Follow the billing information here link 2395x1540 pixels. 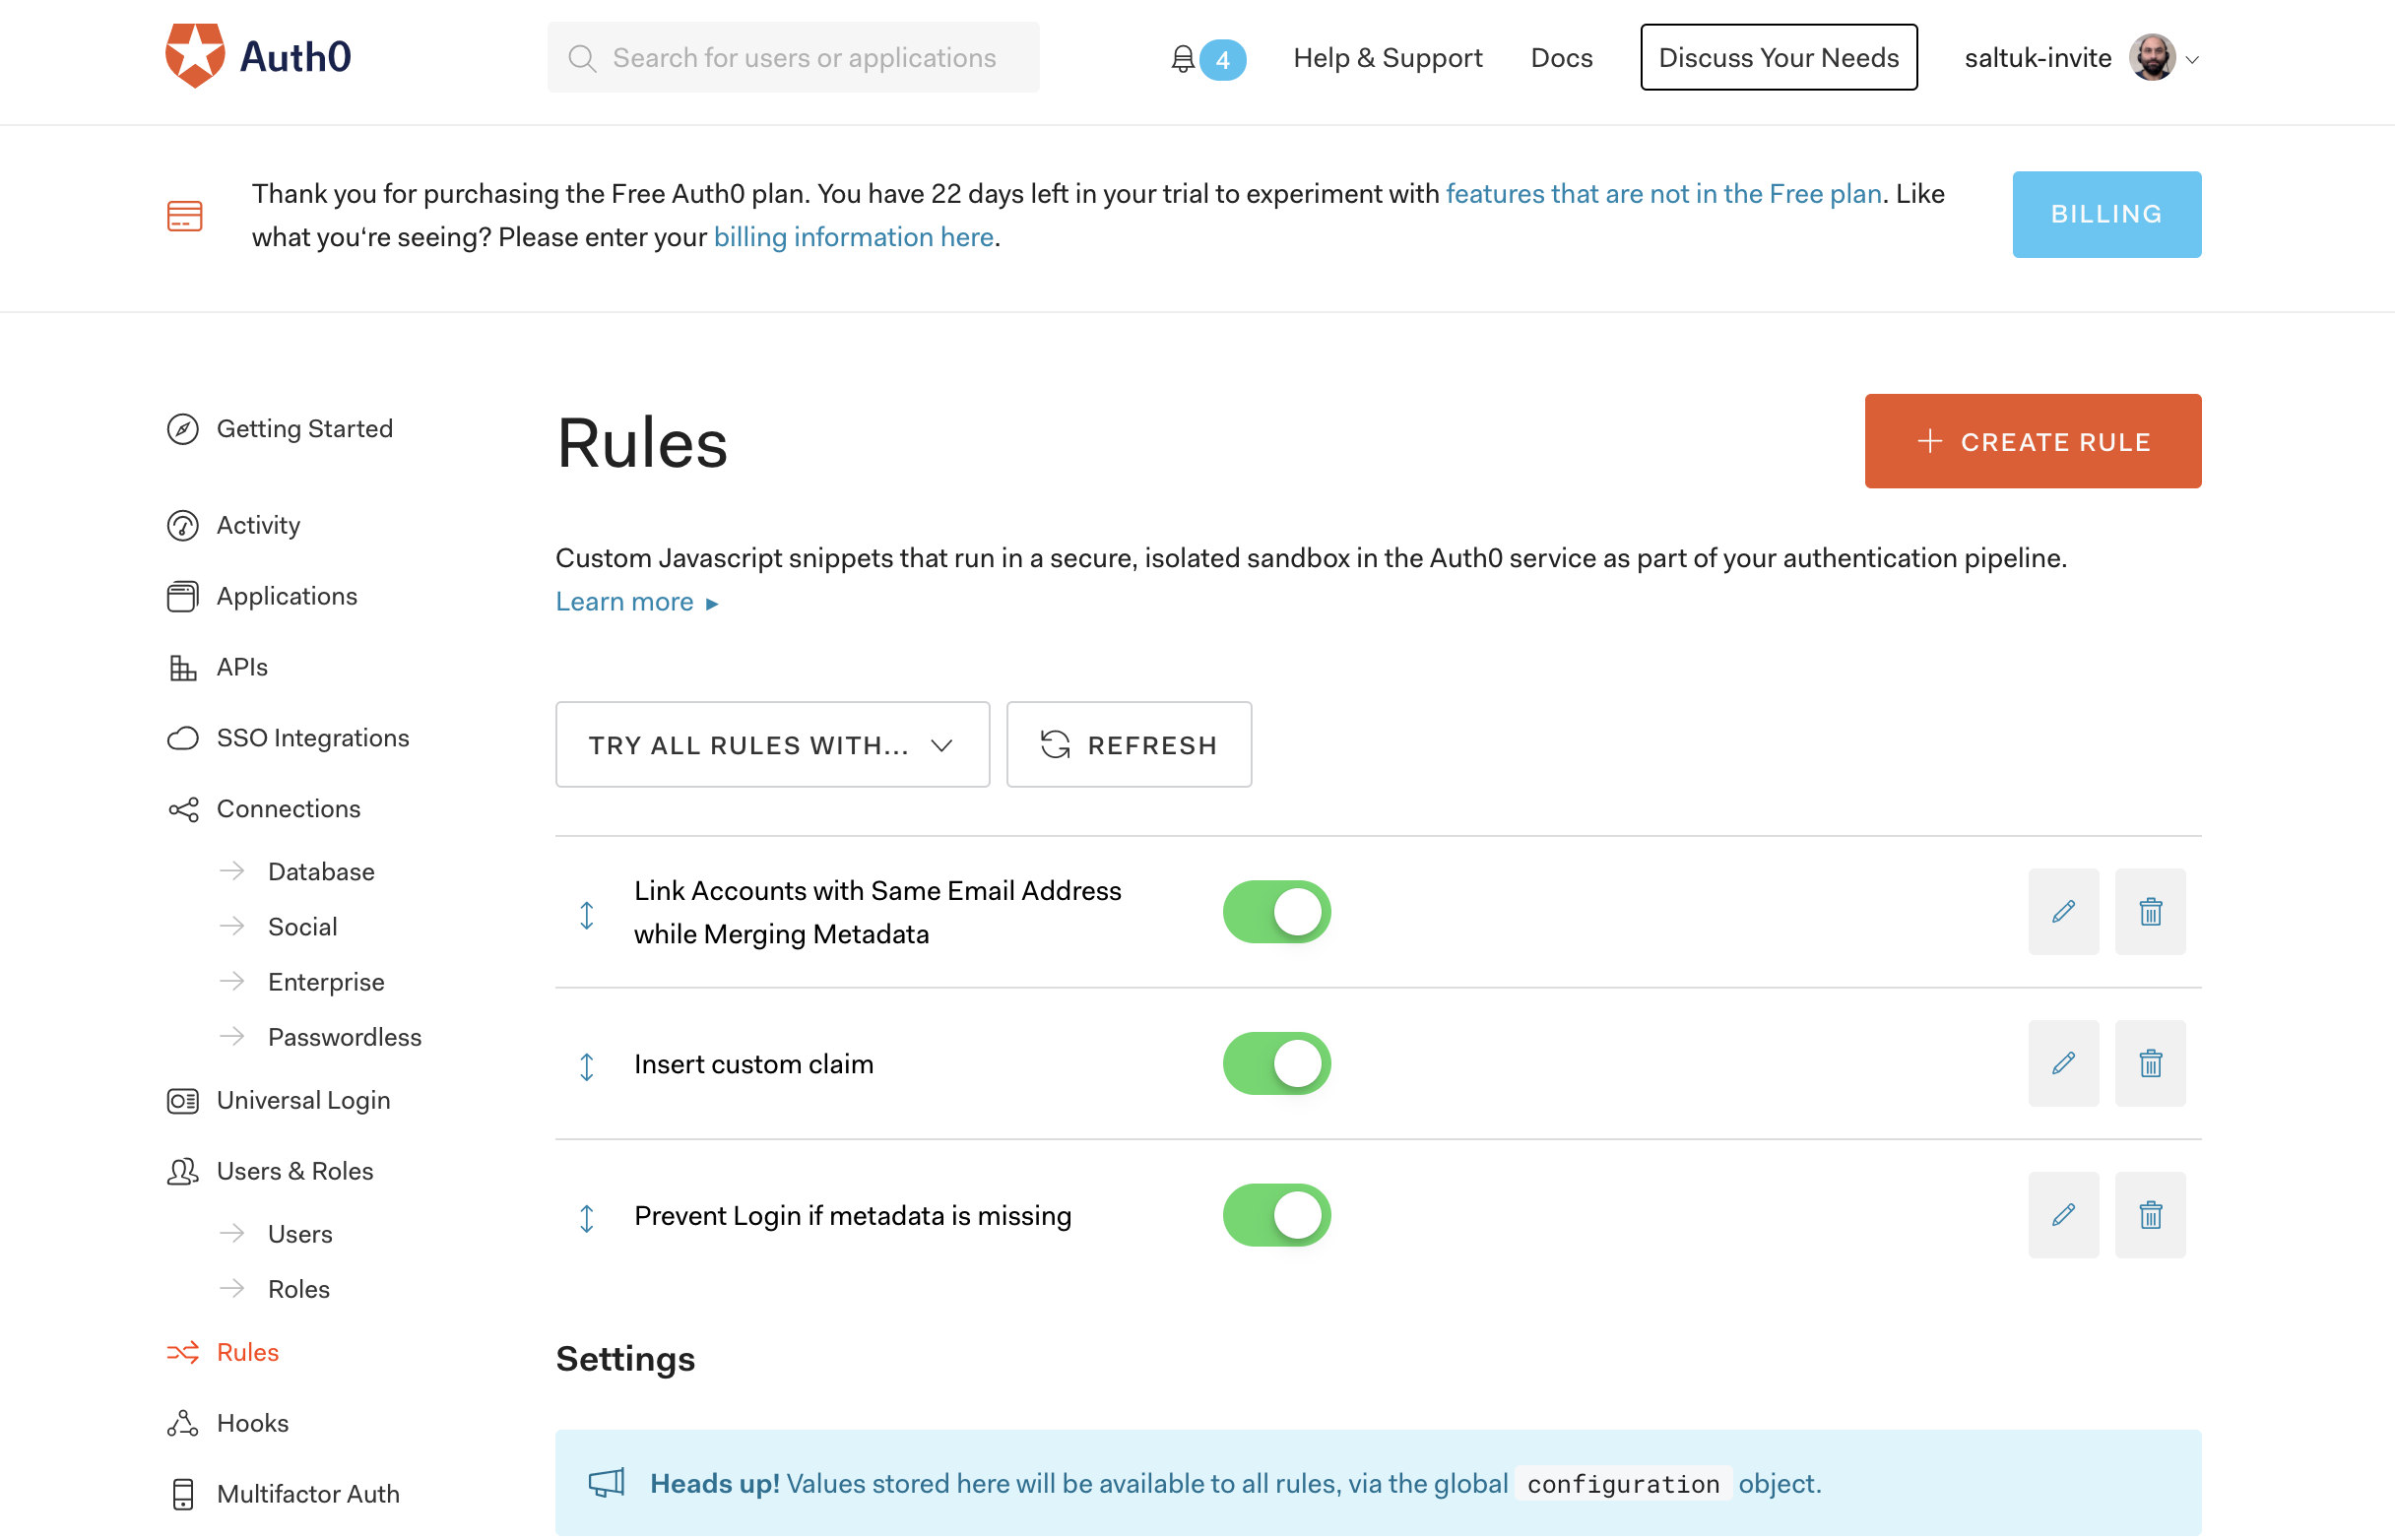click(x=853, y=237)
